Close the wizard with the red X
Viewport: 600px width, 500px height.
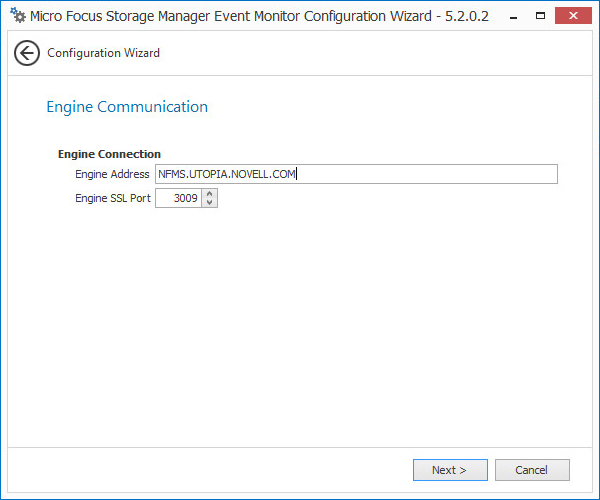(573, 17)
